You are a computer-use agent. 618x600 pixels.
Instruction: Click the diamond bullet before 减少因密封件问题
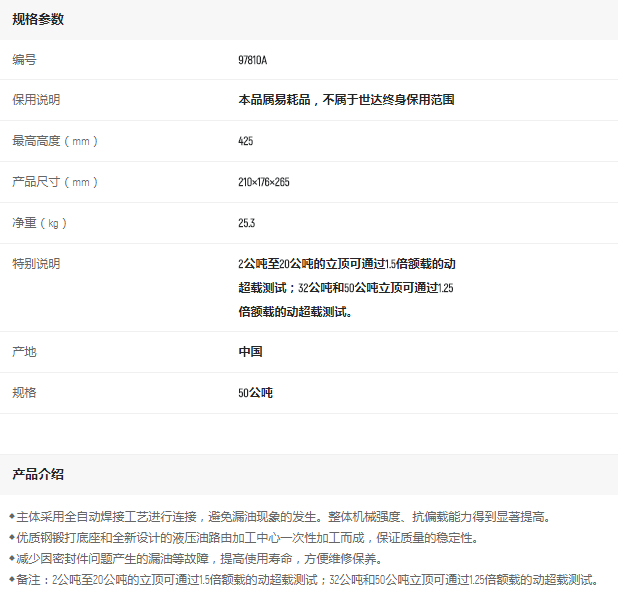12,559
